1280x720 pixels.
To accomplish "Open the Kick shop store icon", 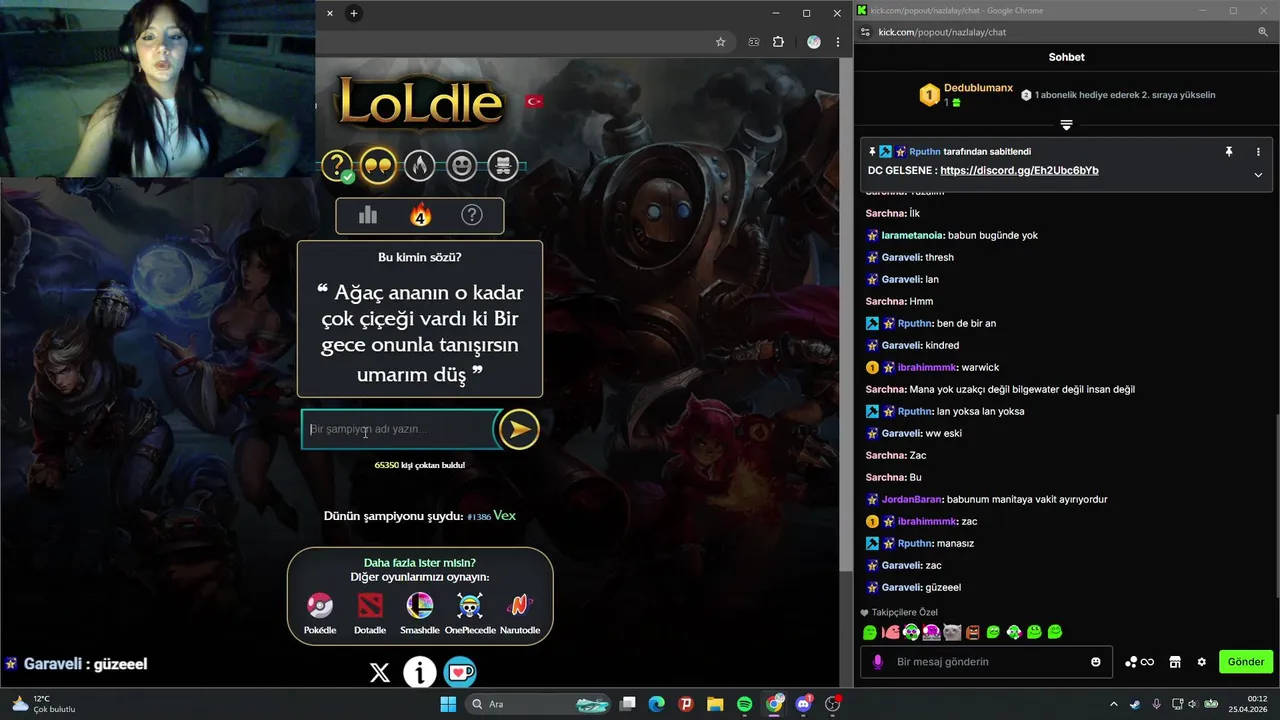I will coord(1175,662).
